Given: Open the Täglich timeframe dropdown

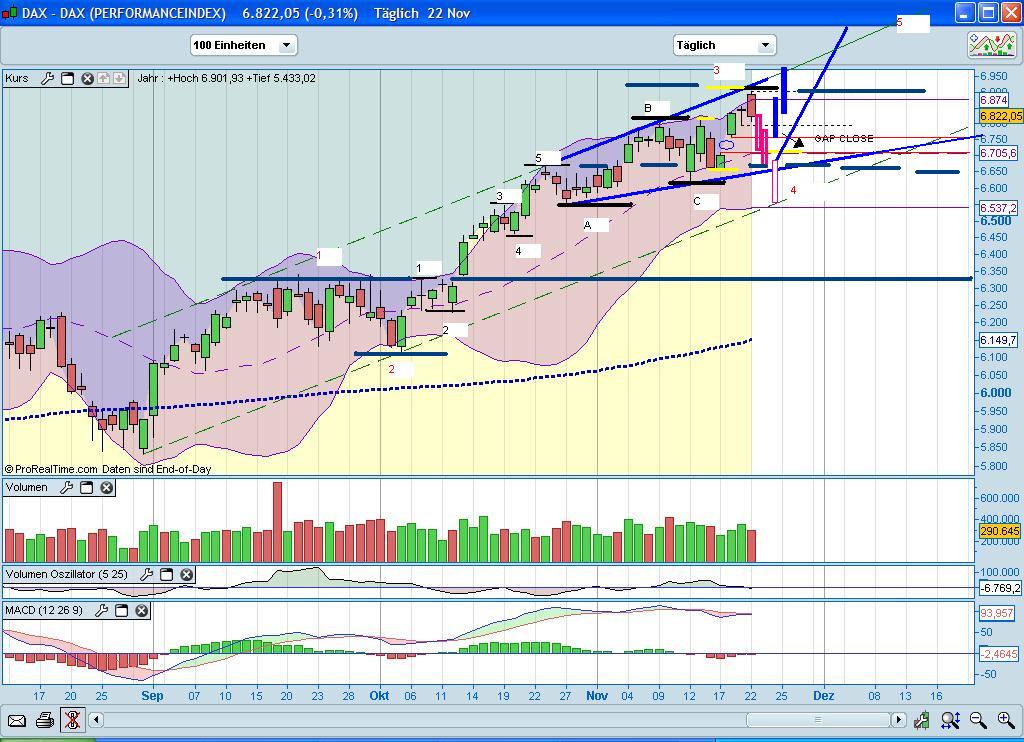Looking at the screenshot, I should point(724,45).
